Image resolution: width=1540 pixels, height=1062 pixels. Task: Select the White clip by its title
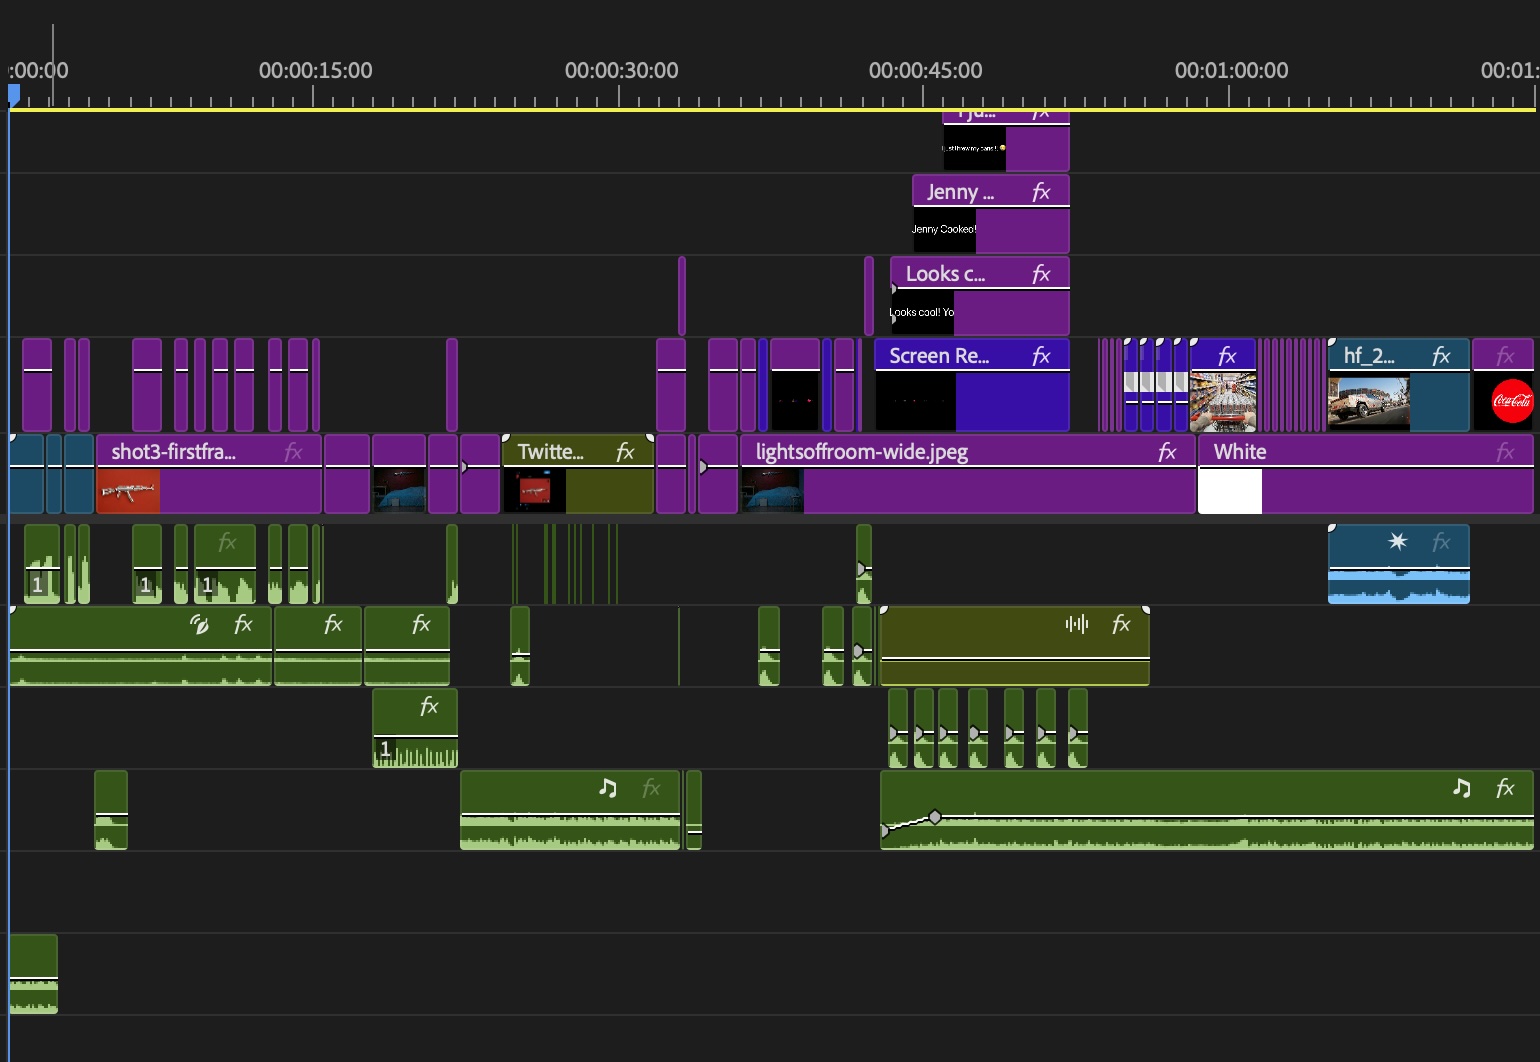(x=1240, y=452)
